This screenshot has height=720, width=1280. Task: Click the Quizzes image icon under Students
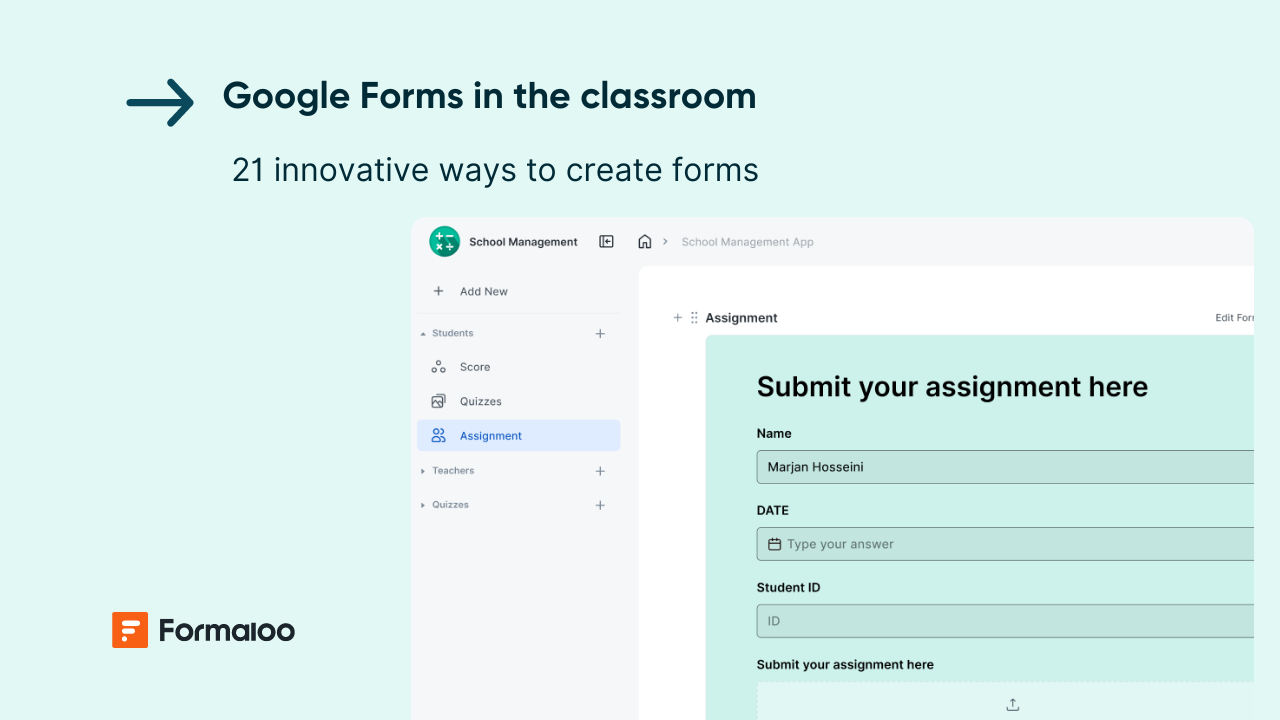click(438, 401)
